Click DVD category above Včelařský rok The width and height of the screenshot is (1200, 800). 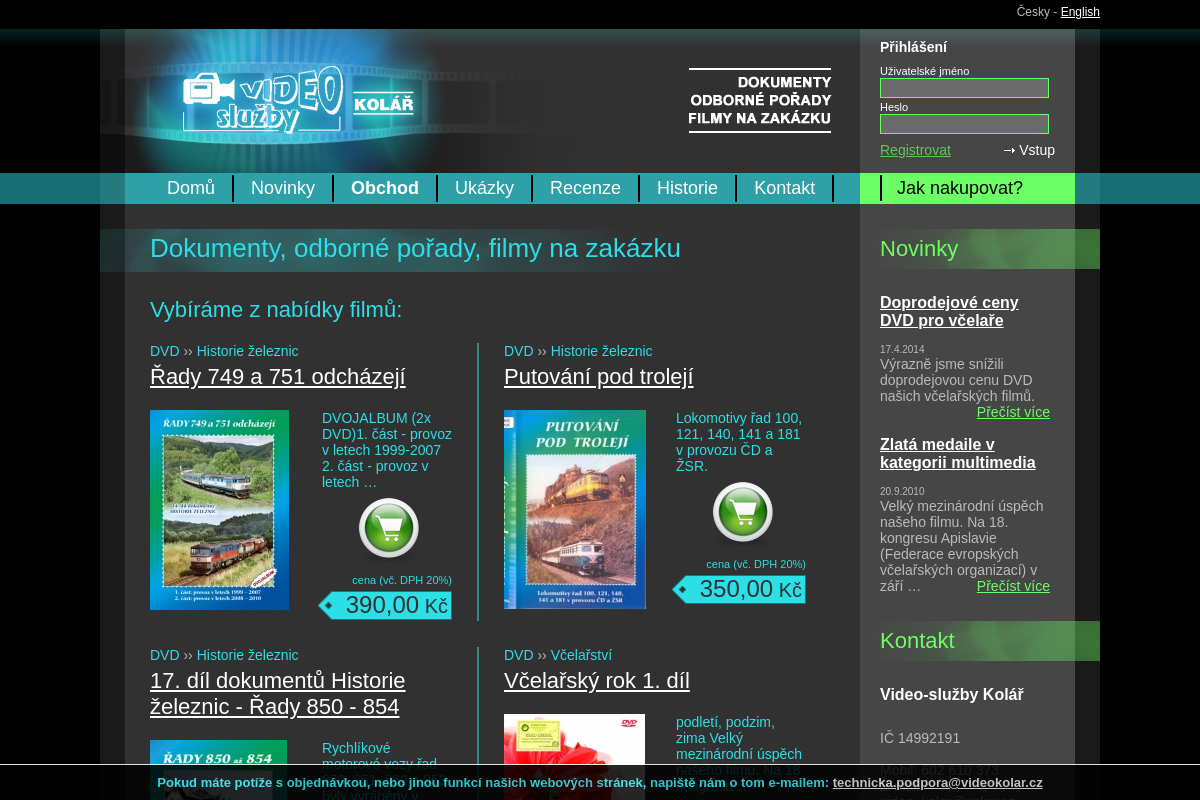click(x=519, y=655)
